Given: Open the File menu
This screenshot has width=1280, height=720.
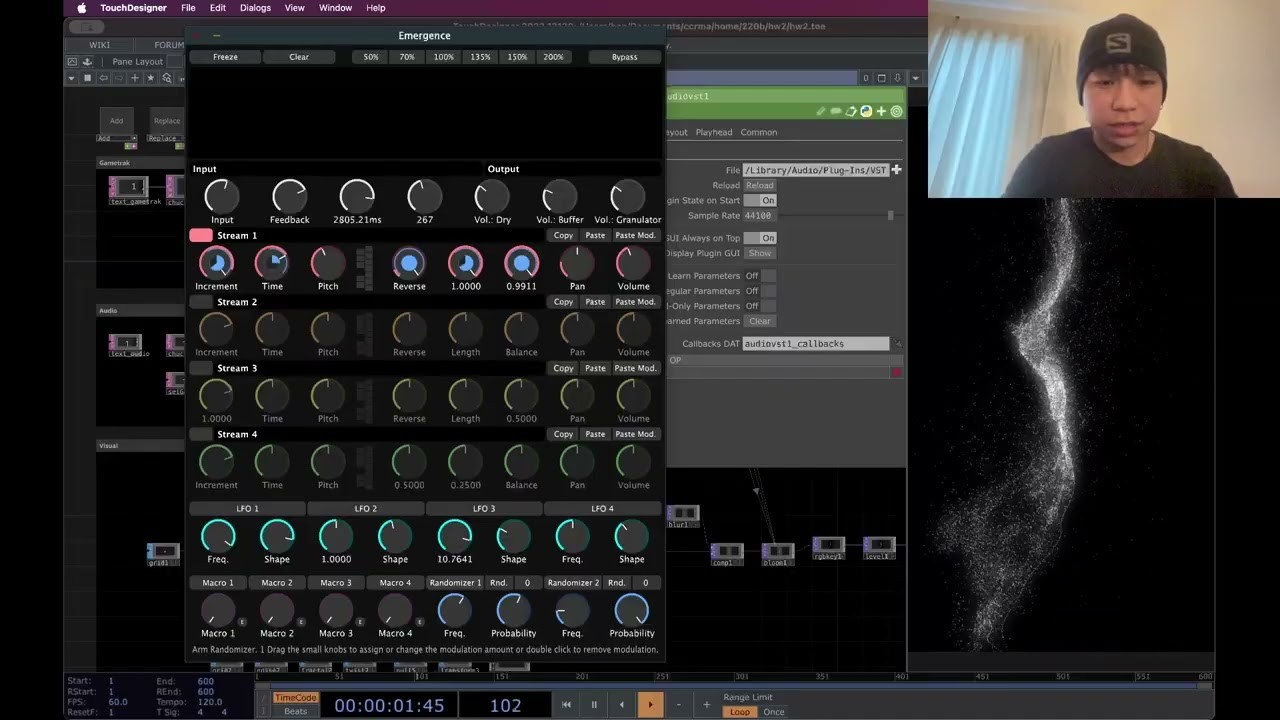Looking at the screenshot, I should pos(188,8).
